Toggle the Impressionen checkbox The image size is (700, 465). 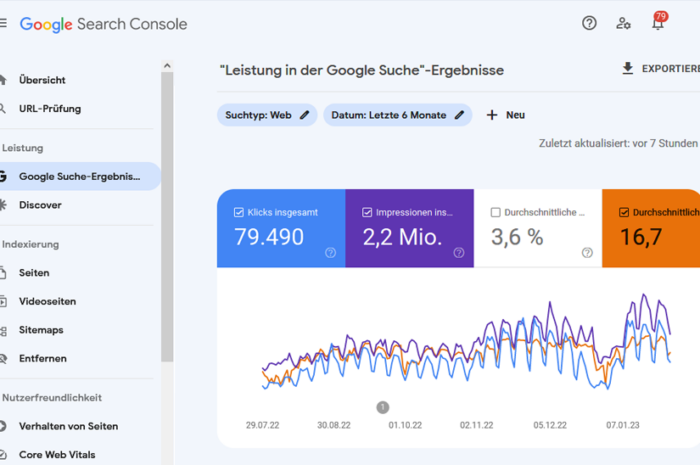(x=367, y=212)
